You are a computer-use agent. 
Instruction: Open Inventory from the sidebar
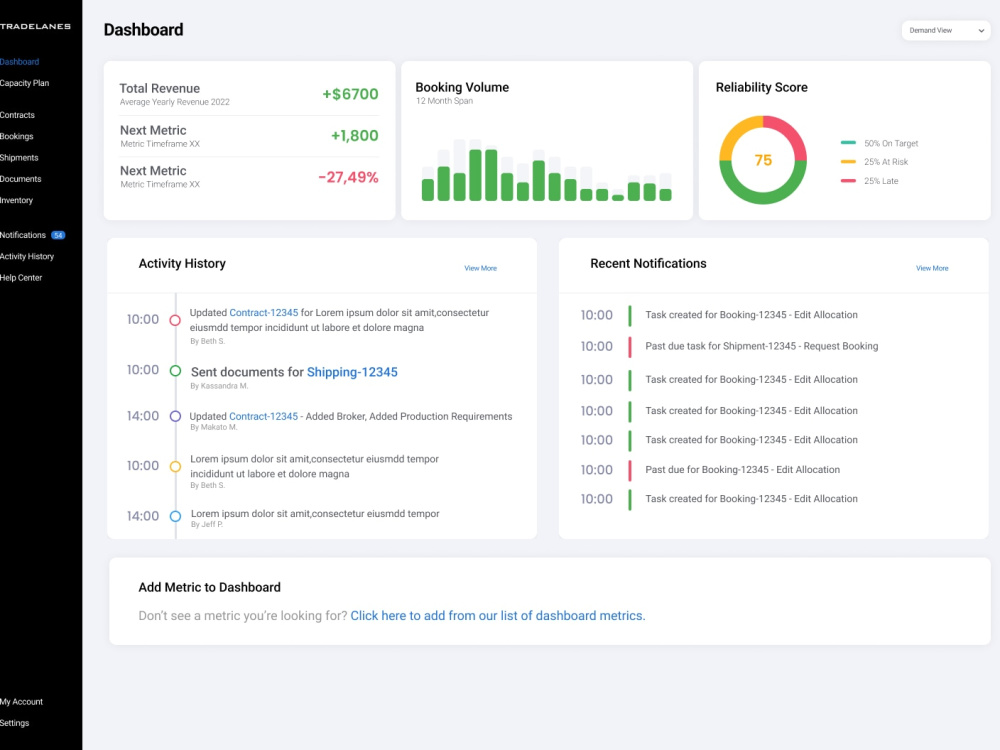pyautogui.click(x=17, y=200)
